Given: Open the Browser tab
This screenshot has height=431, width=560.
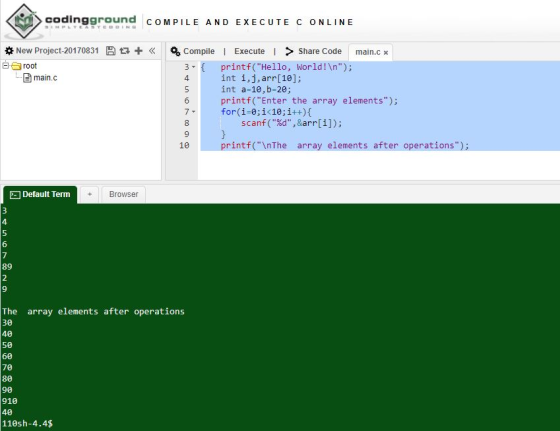Looking at the screenshot, I should pyautogui.click(x=124, y=194).
